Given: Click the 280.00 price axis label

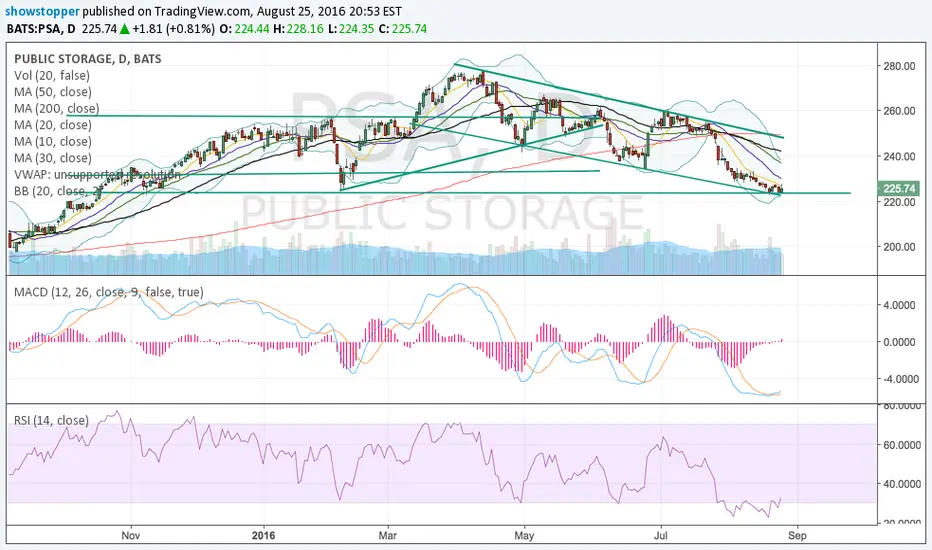Looking at the screenshot, I should [899, 66].
